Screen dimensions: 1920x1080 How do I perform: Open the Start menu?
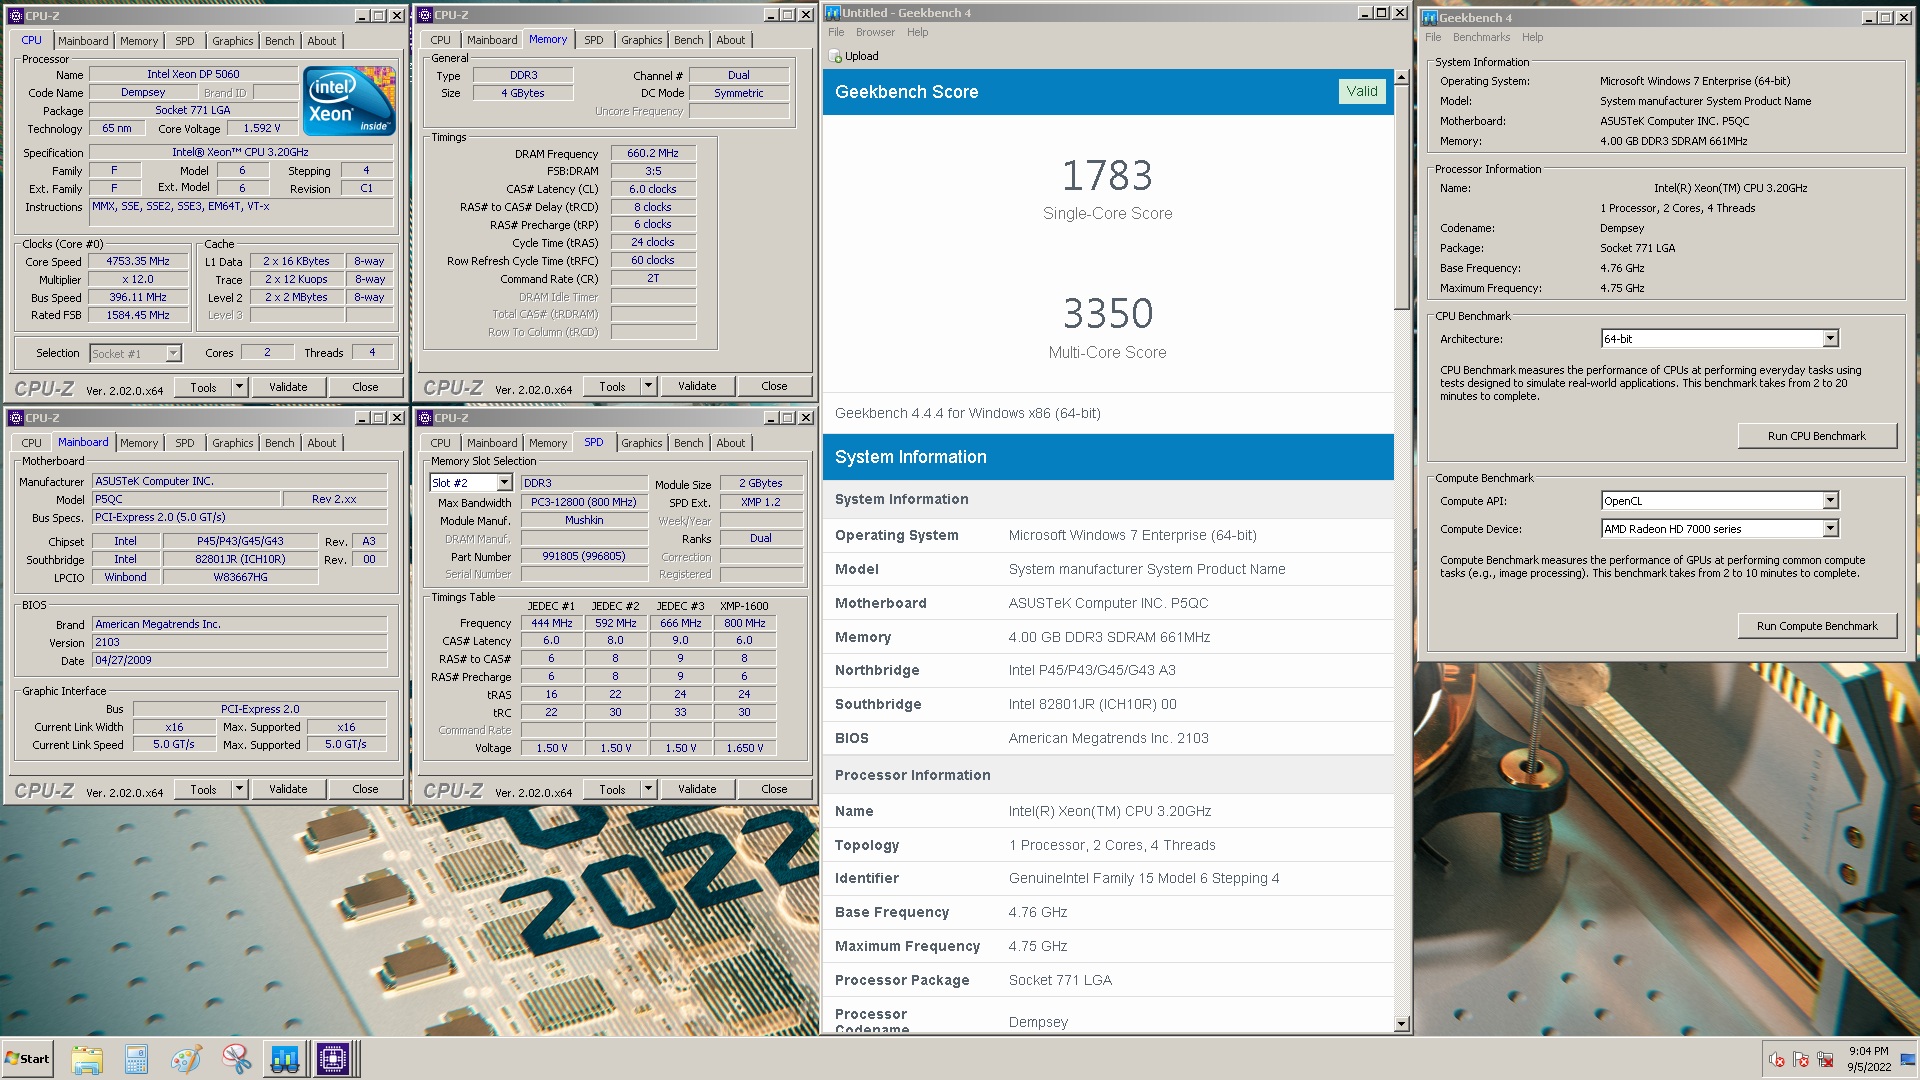27,1059
